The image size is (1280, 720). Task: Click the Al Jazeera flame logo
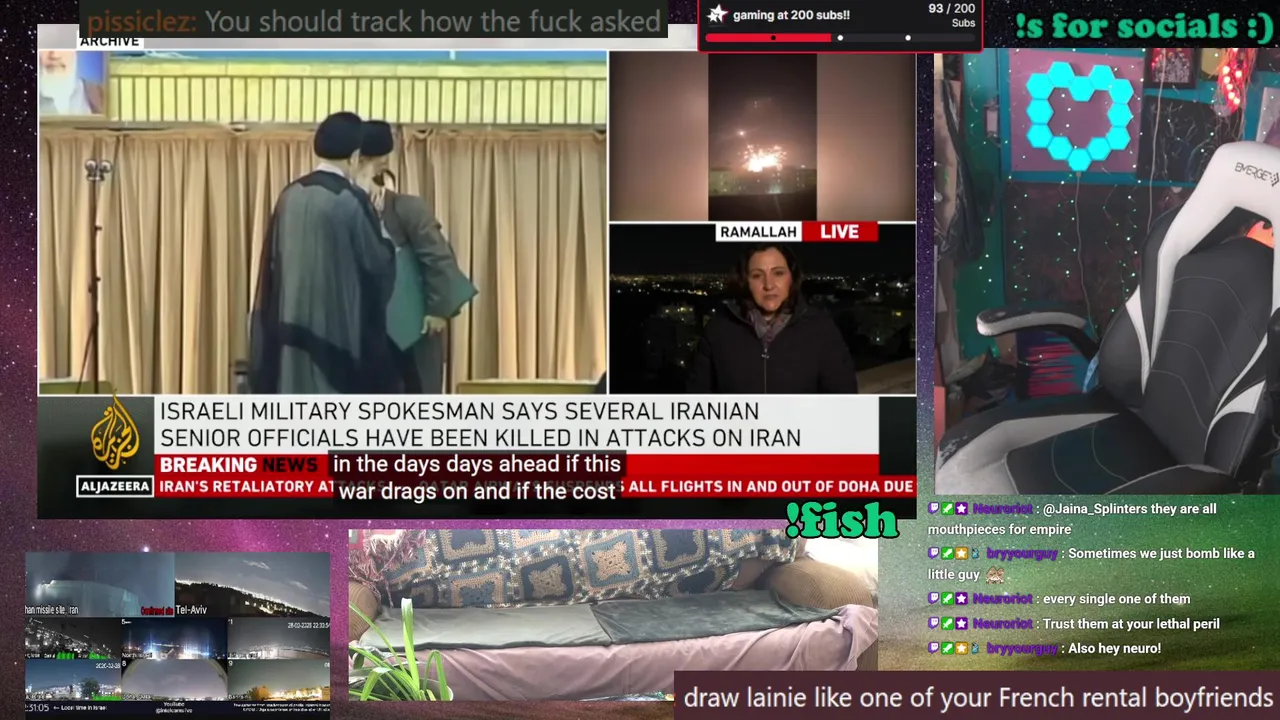pos(115,433)
